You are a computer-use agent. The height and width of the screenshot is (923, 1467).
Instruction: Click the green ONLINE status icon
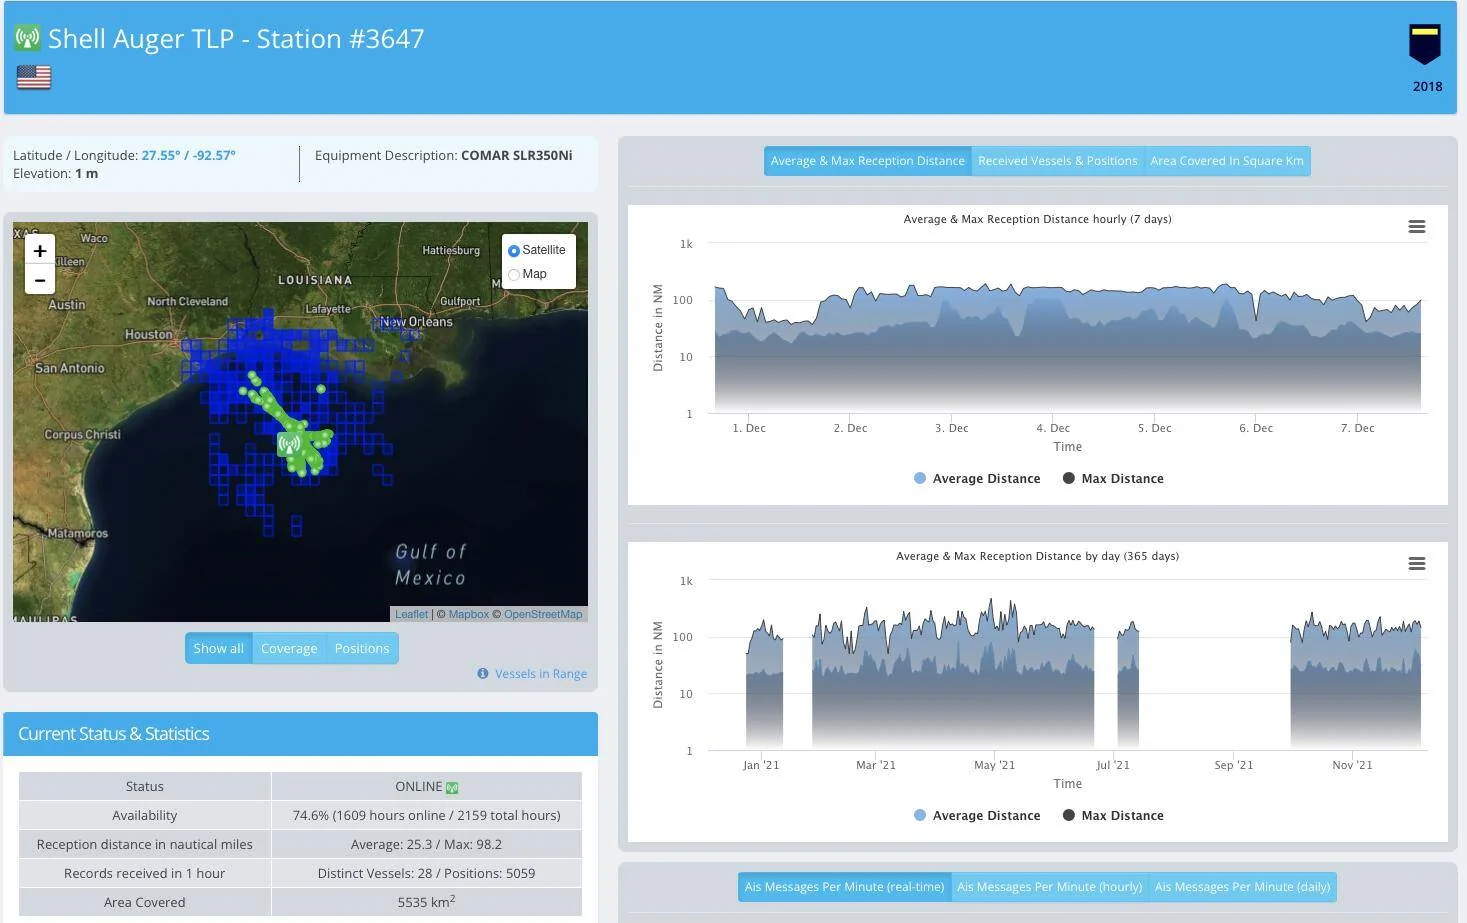pyautogui.click(x=452, y=788)
